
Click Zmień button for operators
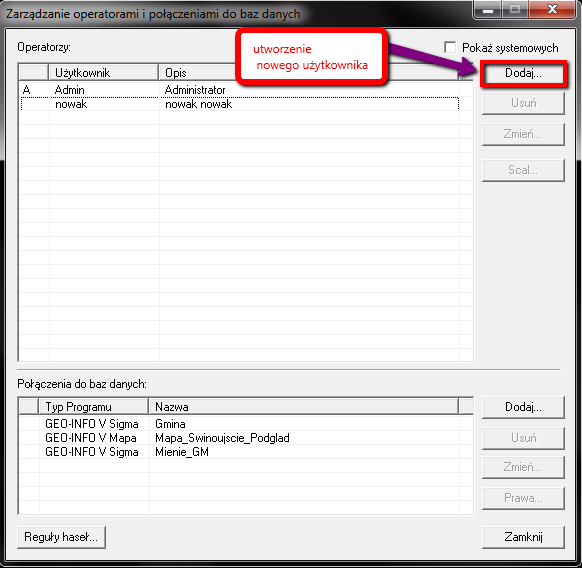(x=523, y=134)
